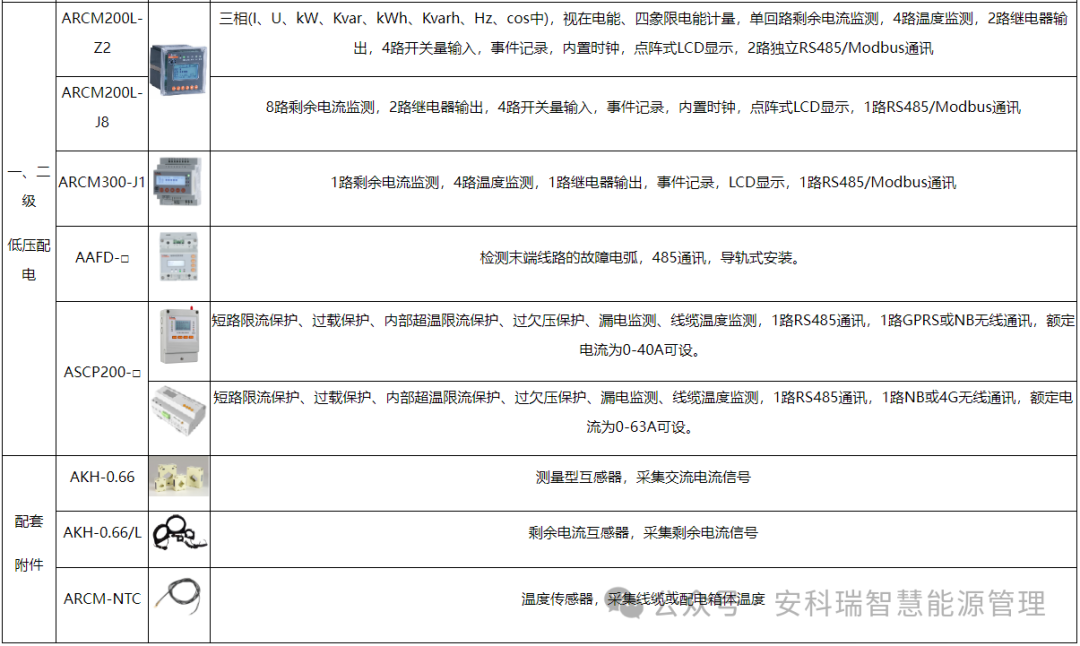Click the second ASCP200-□ device image

[179, 410]
